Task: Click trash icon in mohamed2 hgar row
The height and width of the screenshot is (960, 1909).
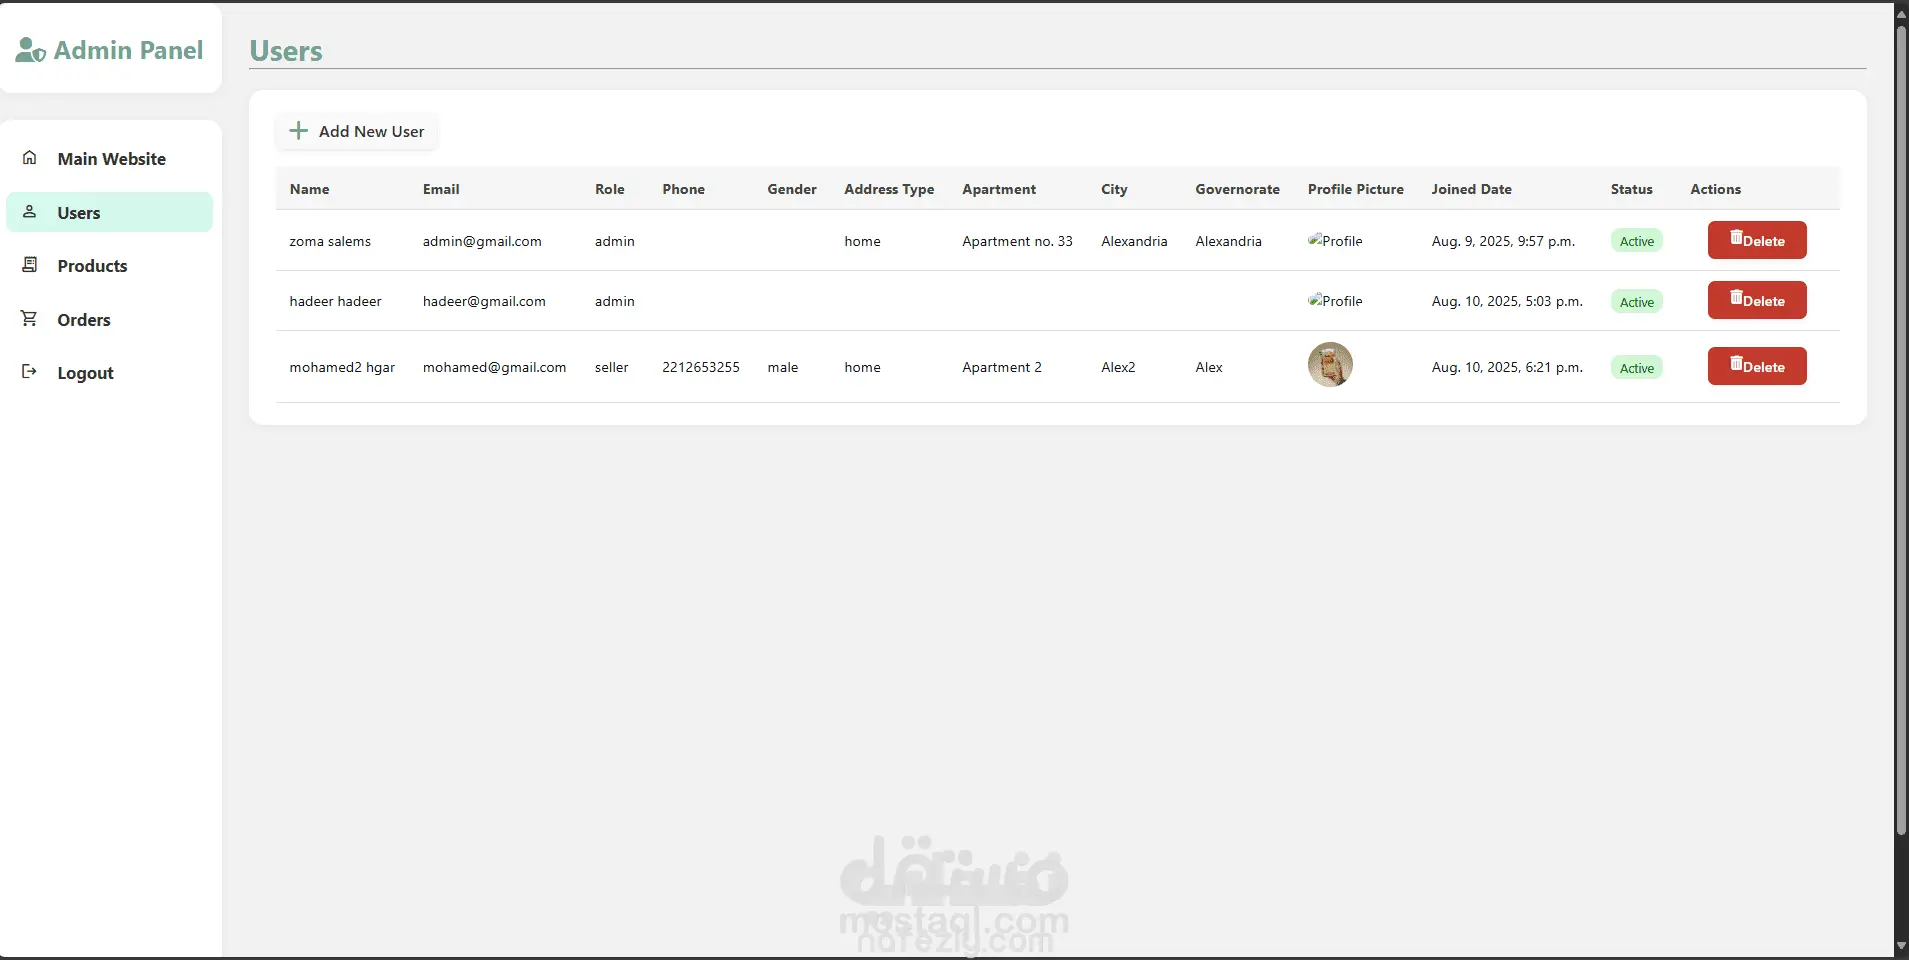Action: coord(1736,365)
